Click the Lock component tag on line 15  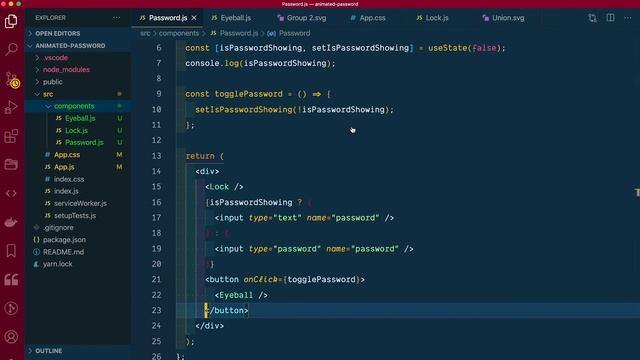point(219,187)
